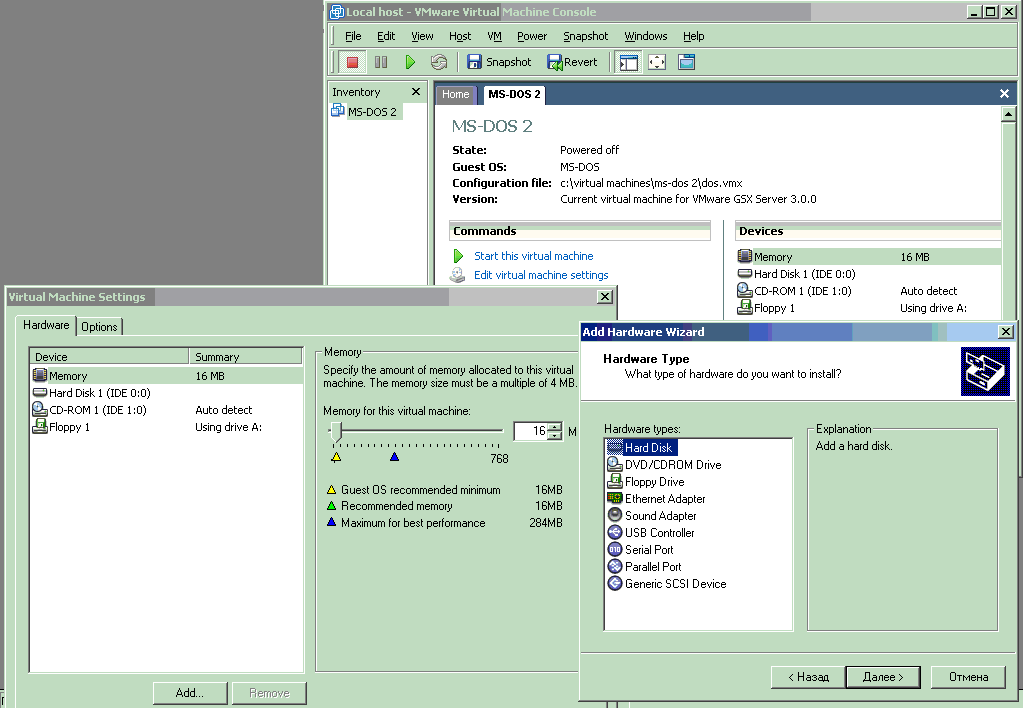Close the Inventory panel
The height and width of the screenshot is (708, 1023).
pyautogui.click(x=416, y=92)
